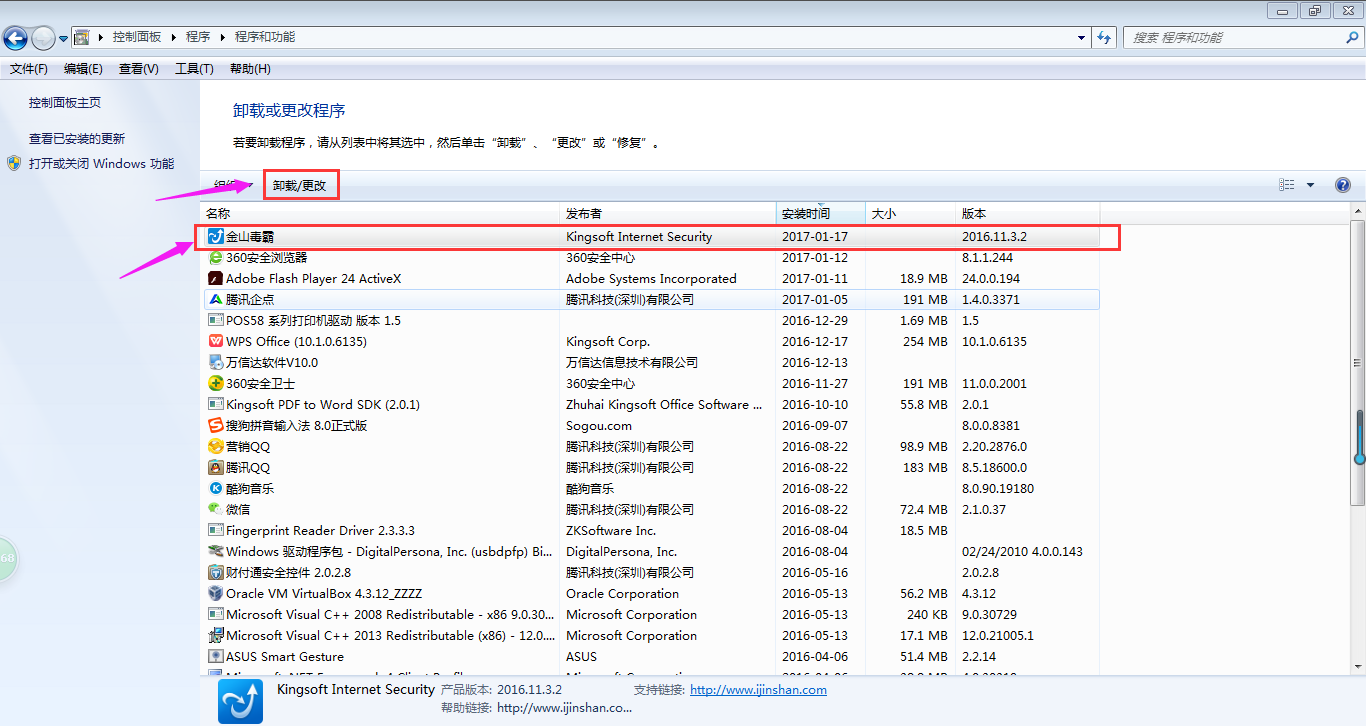Click the Windows 驱动程序包 DigitalPersona icon
The image size is (1366, 726).
coord(215,552)
